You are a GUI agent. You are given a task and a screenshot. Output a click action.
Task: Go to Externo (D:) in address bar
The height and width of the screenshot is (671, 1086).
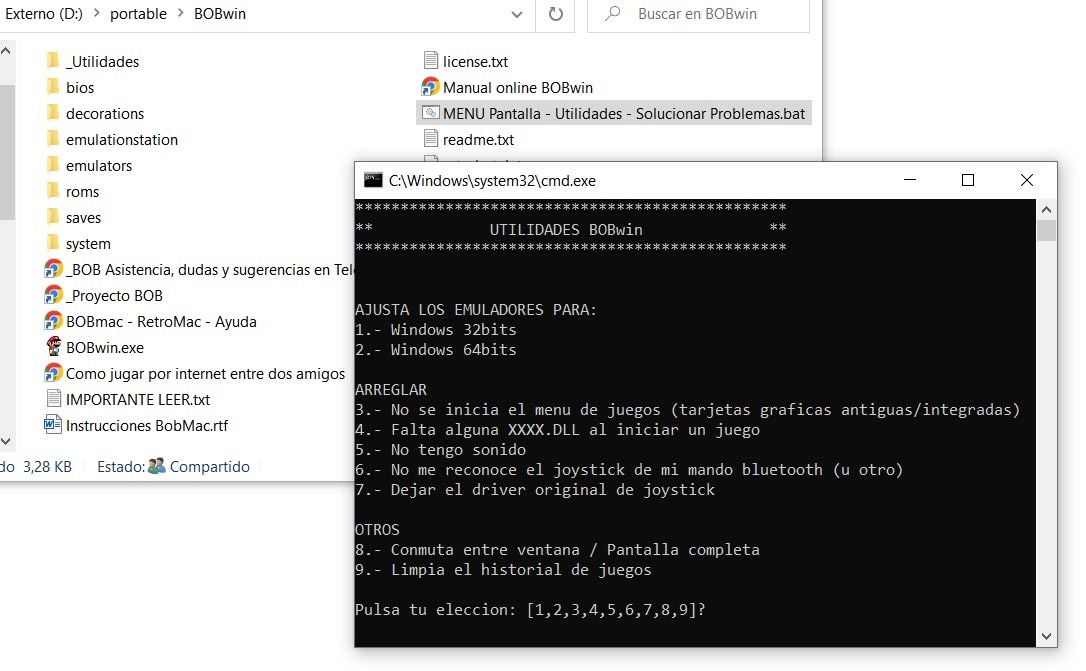coord(43,14)
